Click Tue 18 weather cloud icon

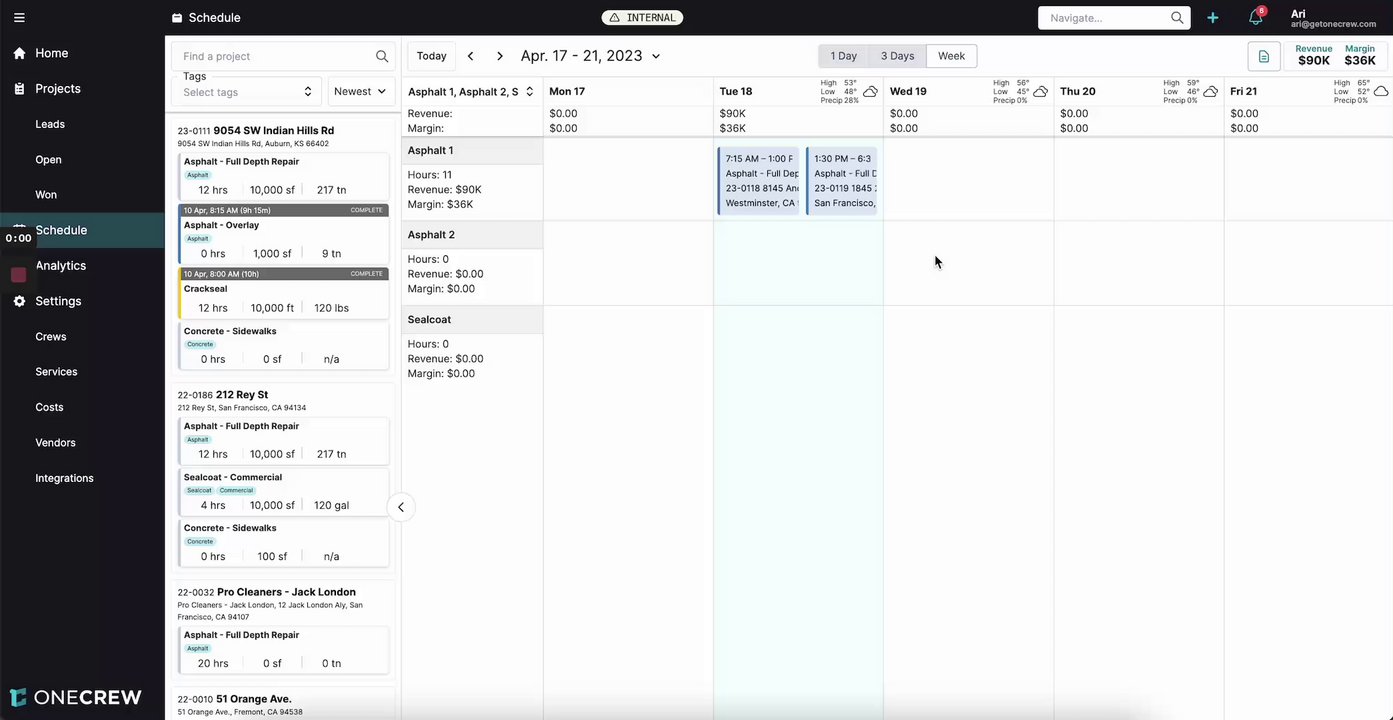tap(870, 91)
